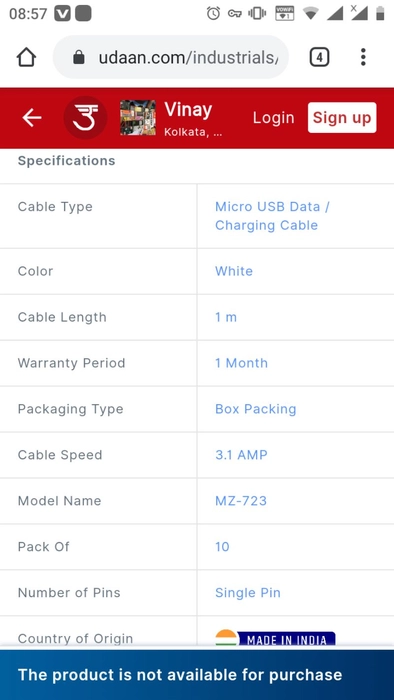Open the MZ-723 model name link
The image size is (394, 700).
pos(241,501)
